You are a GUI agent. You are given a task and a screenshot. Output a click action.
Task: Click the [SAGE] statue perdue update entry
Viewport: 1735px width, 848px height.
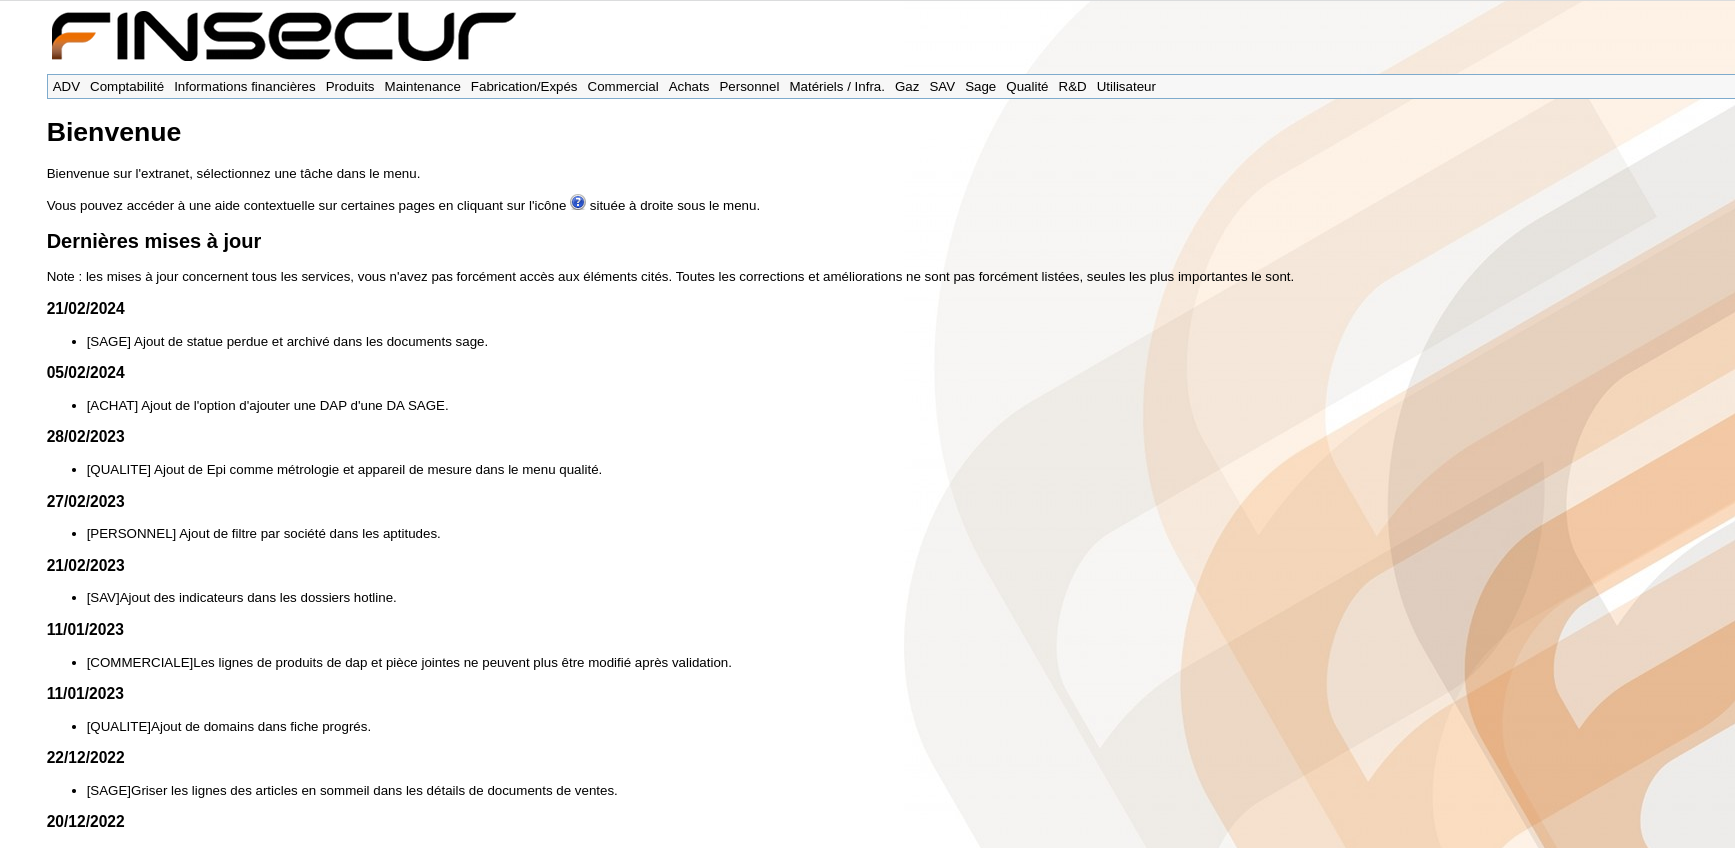coord(287,342)
